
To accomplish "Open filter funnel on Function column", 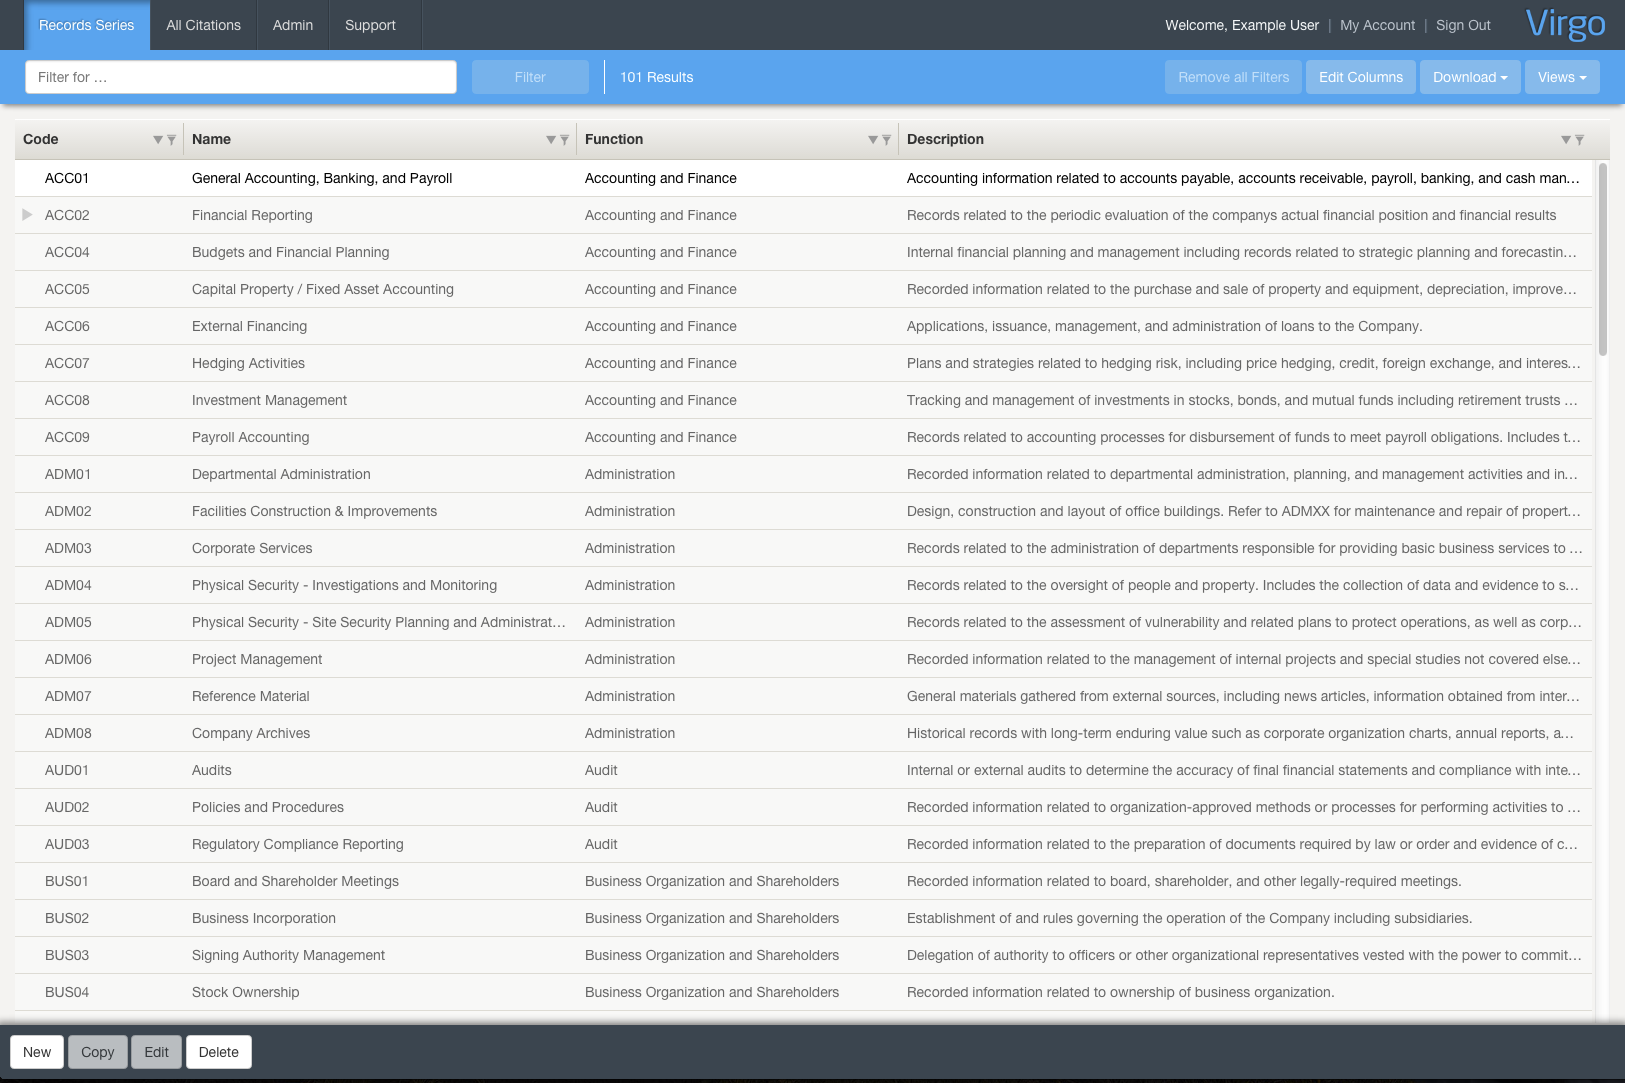I will click(886, 140).
